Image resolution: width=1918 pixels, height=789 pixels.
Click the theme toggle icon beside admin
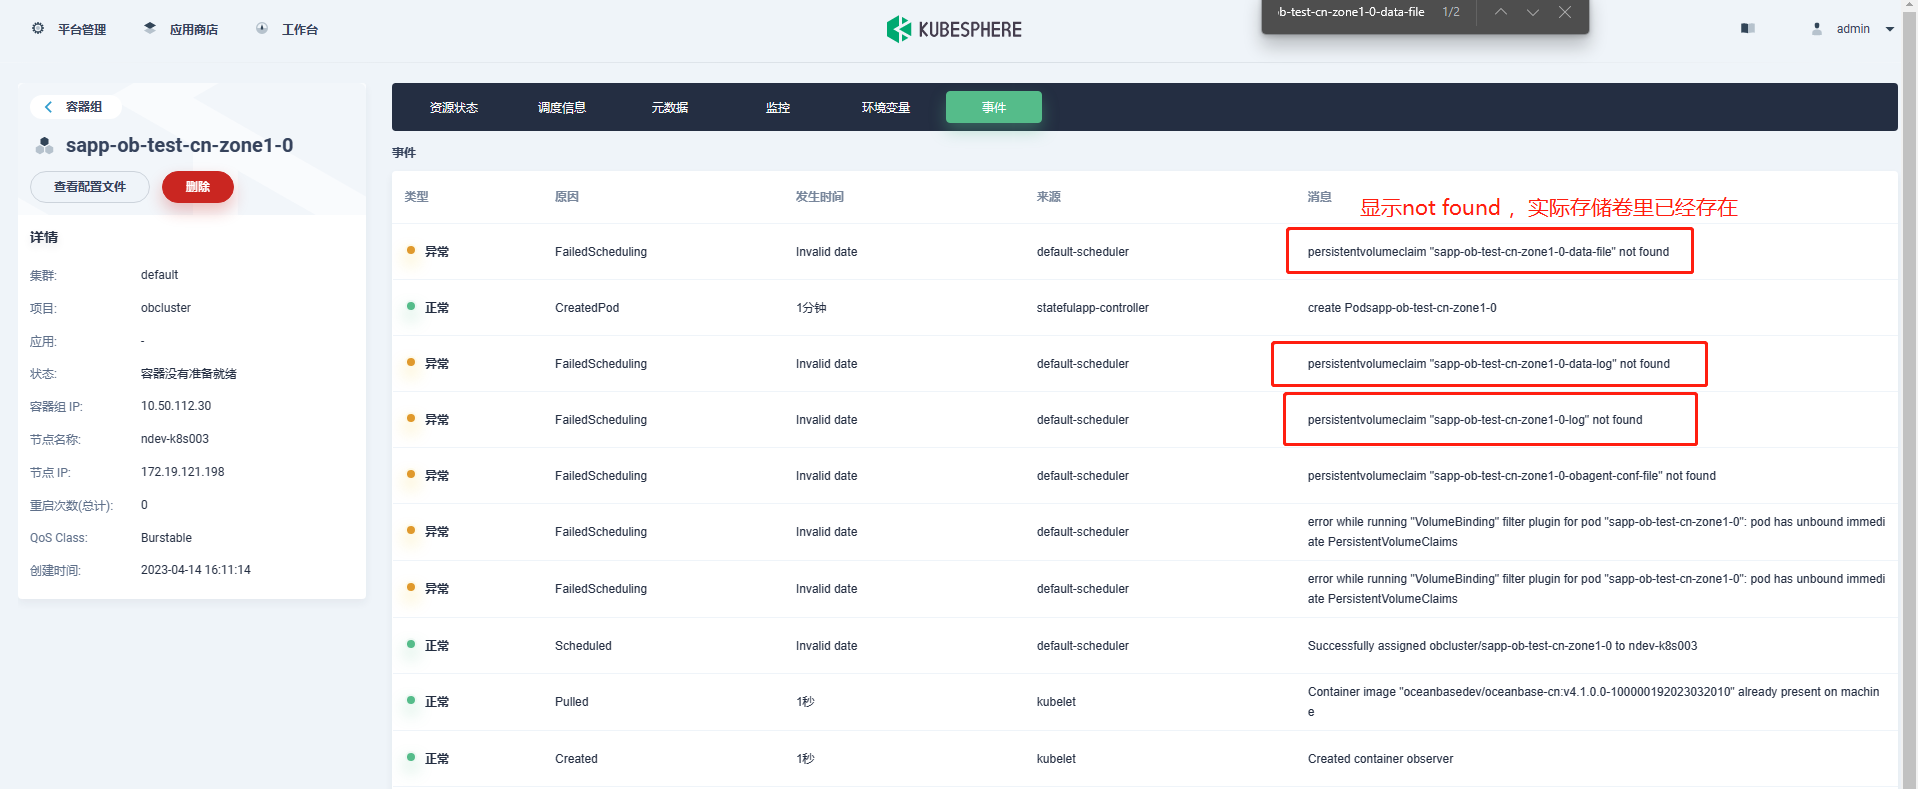coord(1748,28)
